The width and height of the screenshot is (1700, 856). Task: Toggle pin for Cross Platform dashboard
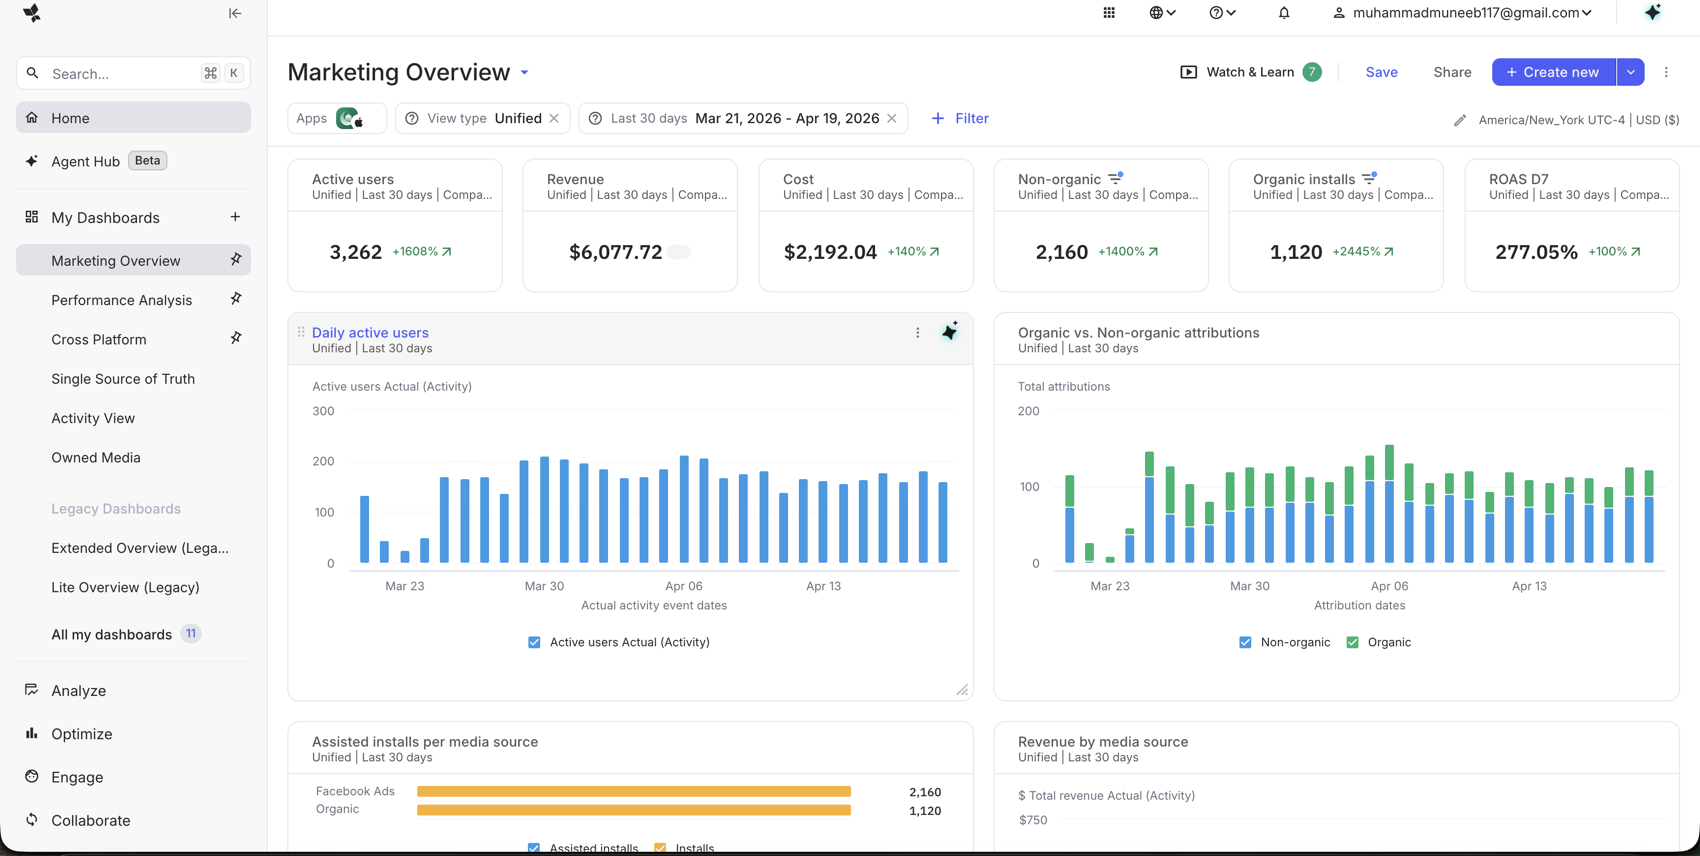pos(236,338)
